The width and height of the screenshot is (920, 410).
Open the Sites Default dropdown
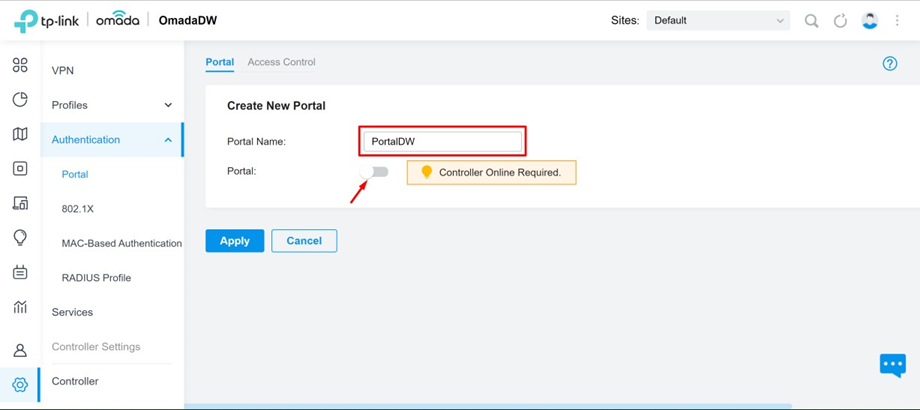point(718,21)
